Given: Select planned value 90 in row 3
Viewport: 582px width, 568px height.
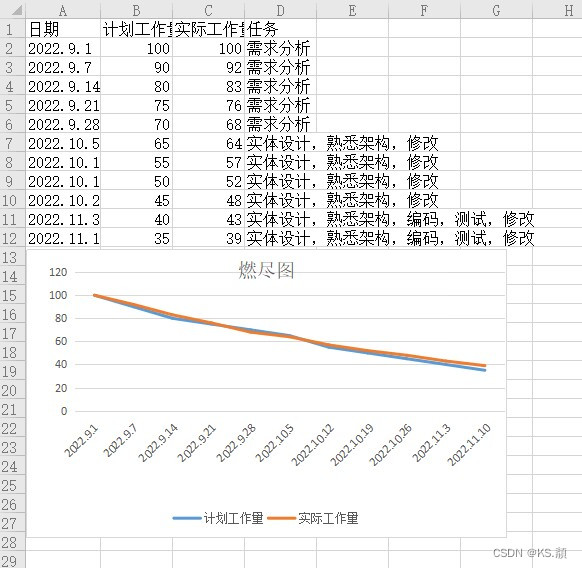Looking at the screenshot, I should coord(136,67).
